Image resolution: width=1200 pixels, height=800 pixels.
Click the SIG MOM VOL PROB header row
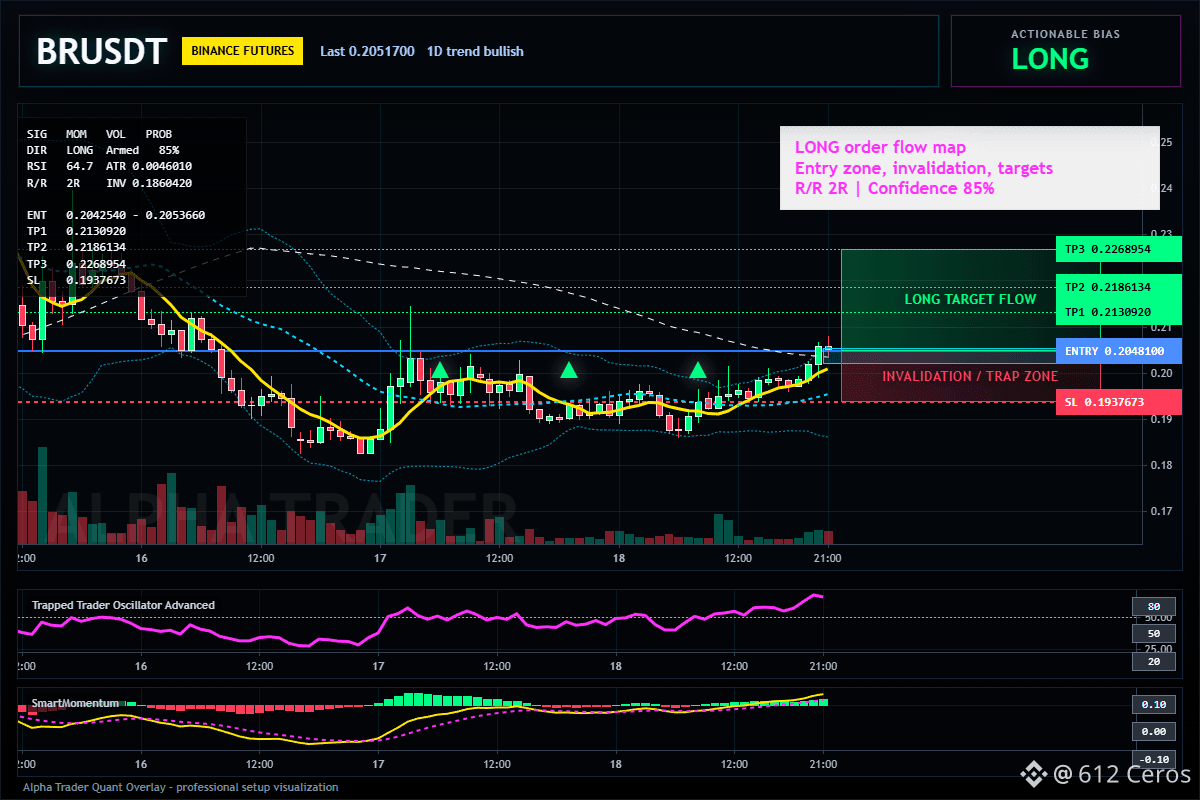point(99,133)
